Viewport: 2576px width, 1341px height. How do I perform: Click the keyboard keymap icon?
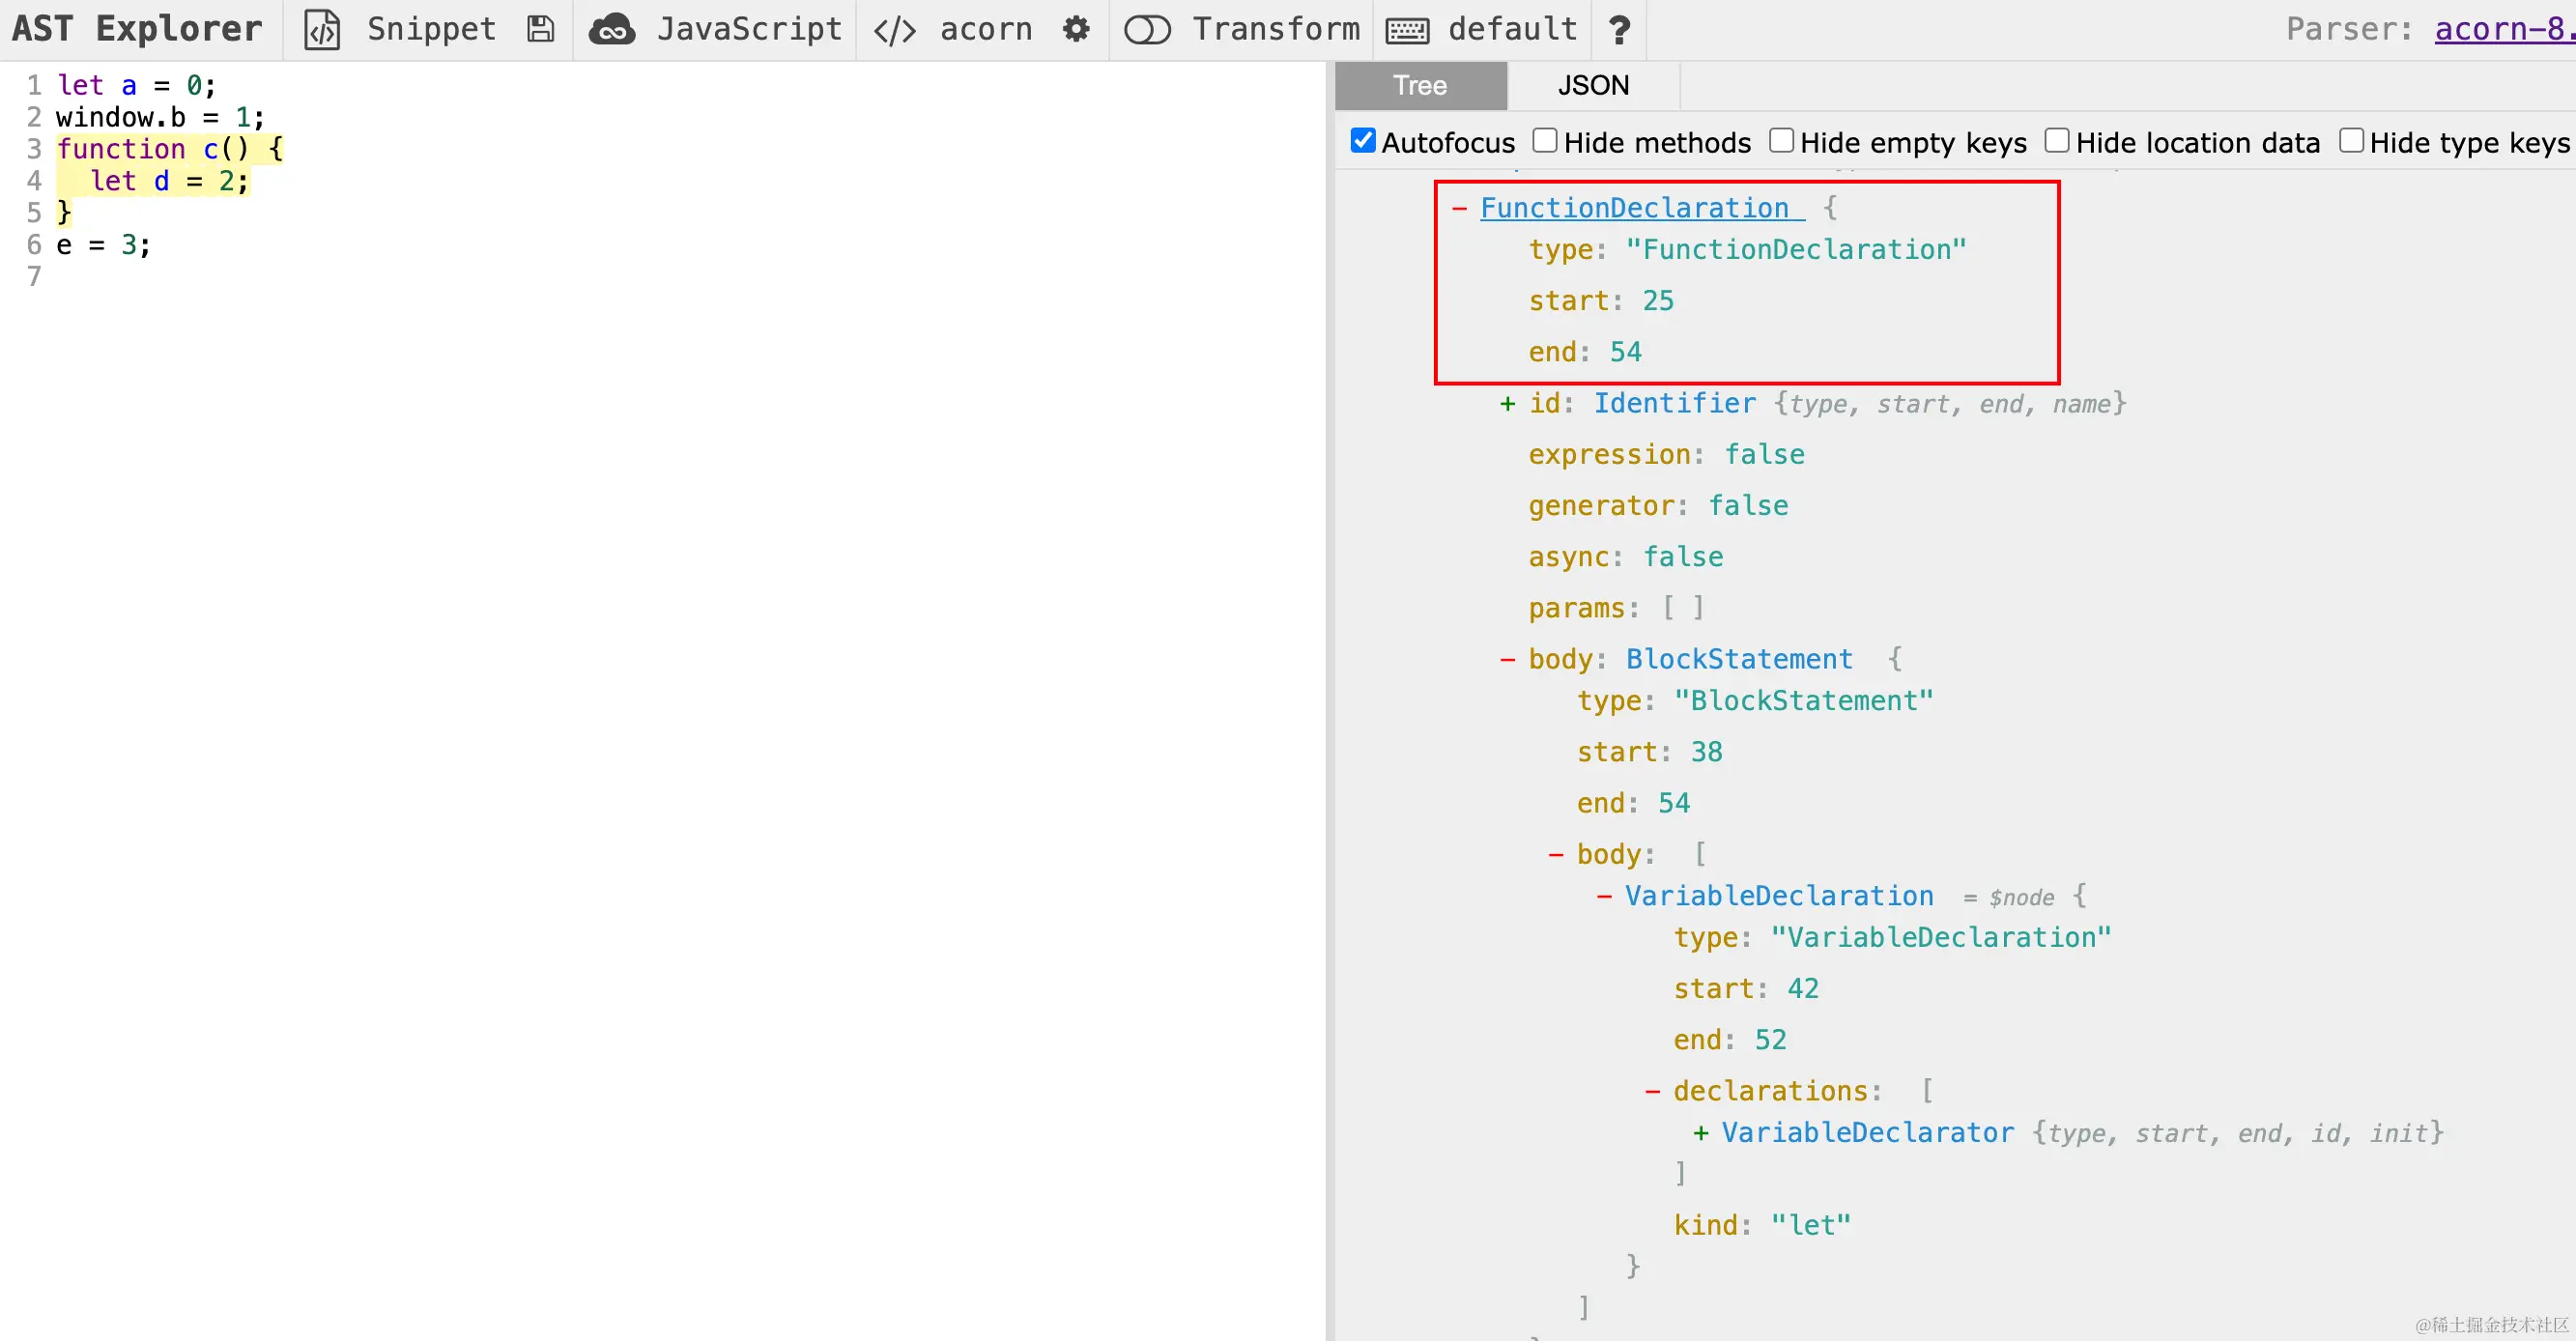[x=1406, y=30]
